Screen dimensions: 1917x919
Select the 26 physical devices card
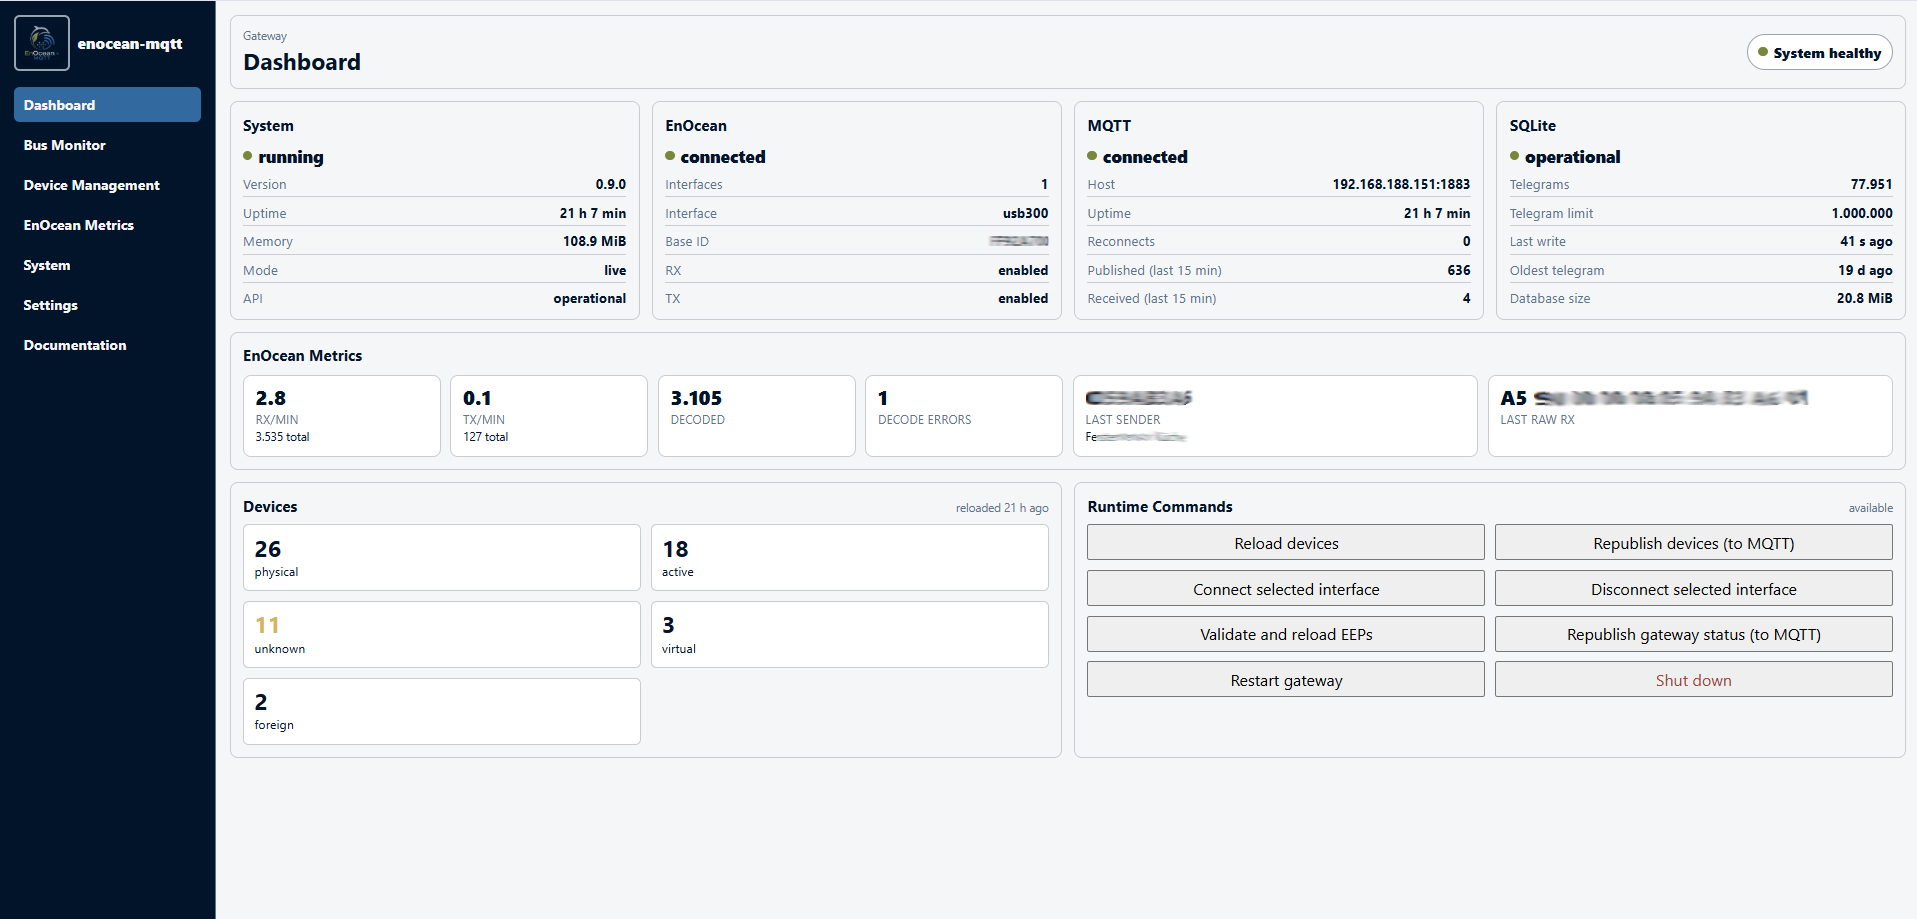[x=442, y=558]
